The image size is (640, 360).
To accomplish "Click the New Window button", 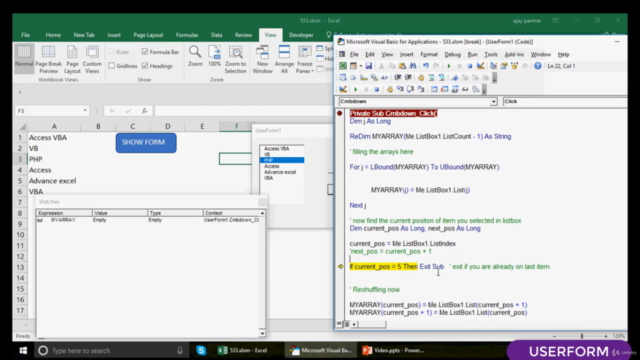I will pos(262,59).
